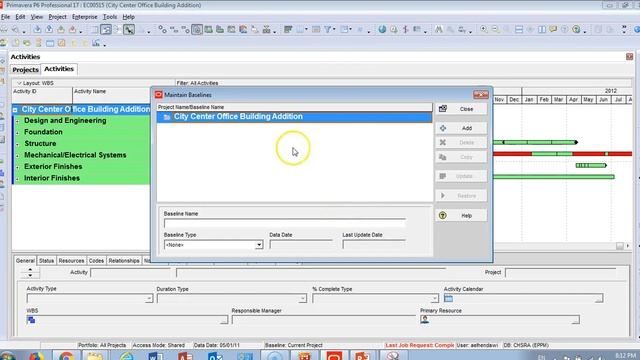Image resolution: width=640 pixels, height=360 pixels.
Task: Open Microsoft Word from the taskbar
Action: pos(156,356)
